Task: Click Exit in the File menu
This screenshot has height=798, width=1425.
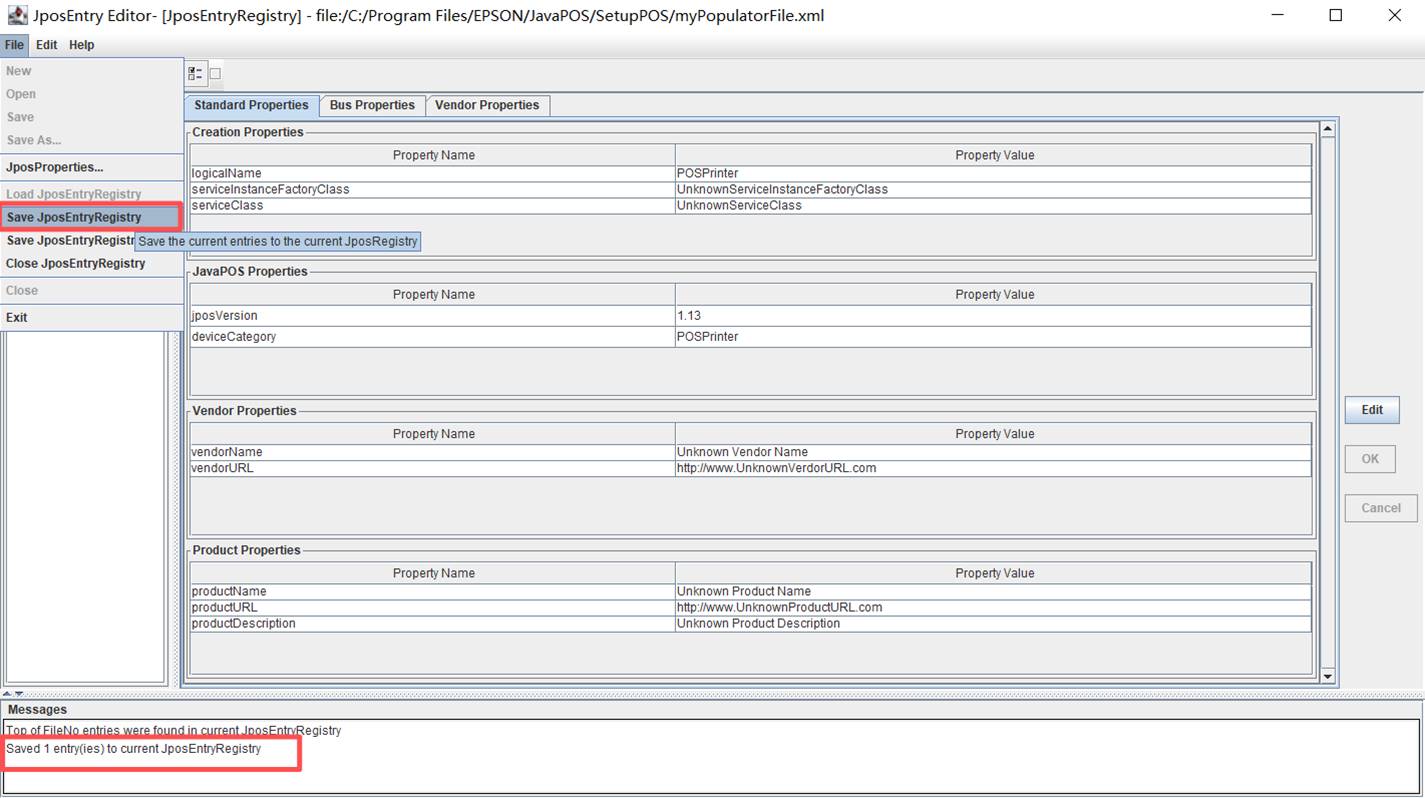Action: (92, 317)
